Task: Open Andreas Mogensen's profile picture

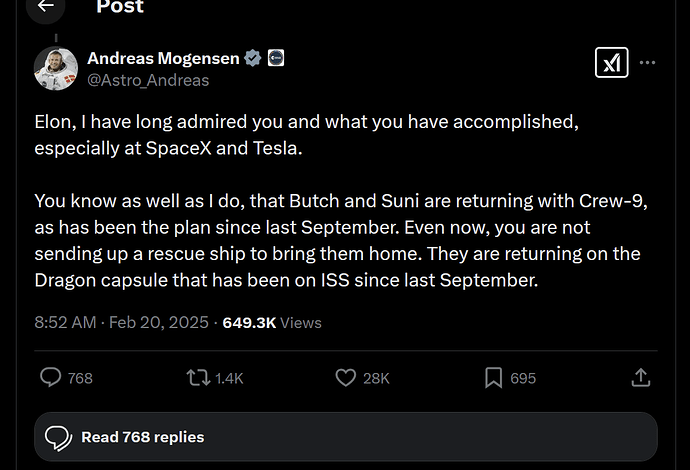Action: tap(56, 69)
